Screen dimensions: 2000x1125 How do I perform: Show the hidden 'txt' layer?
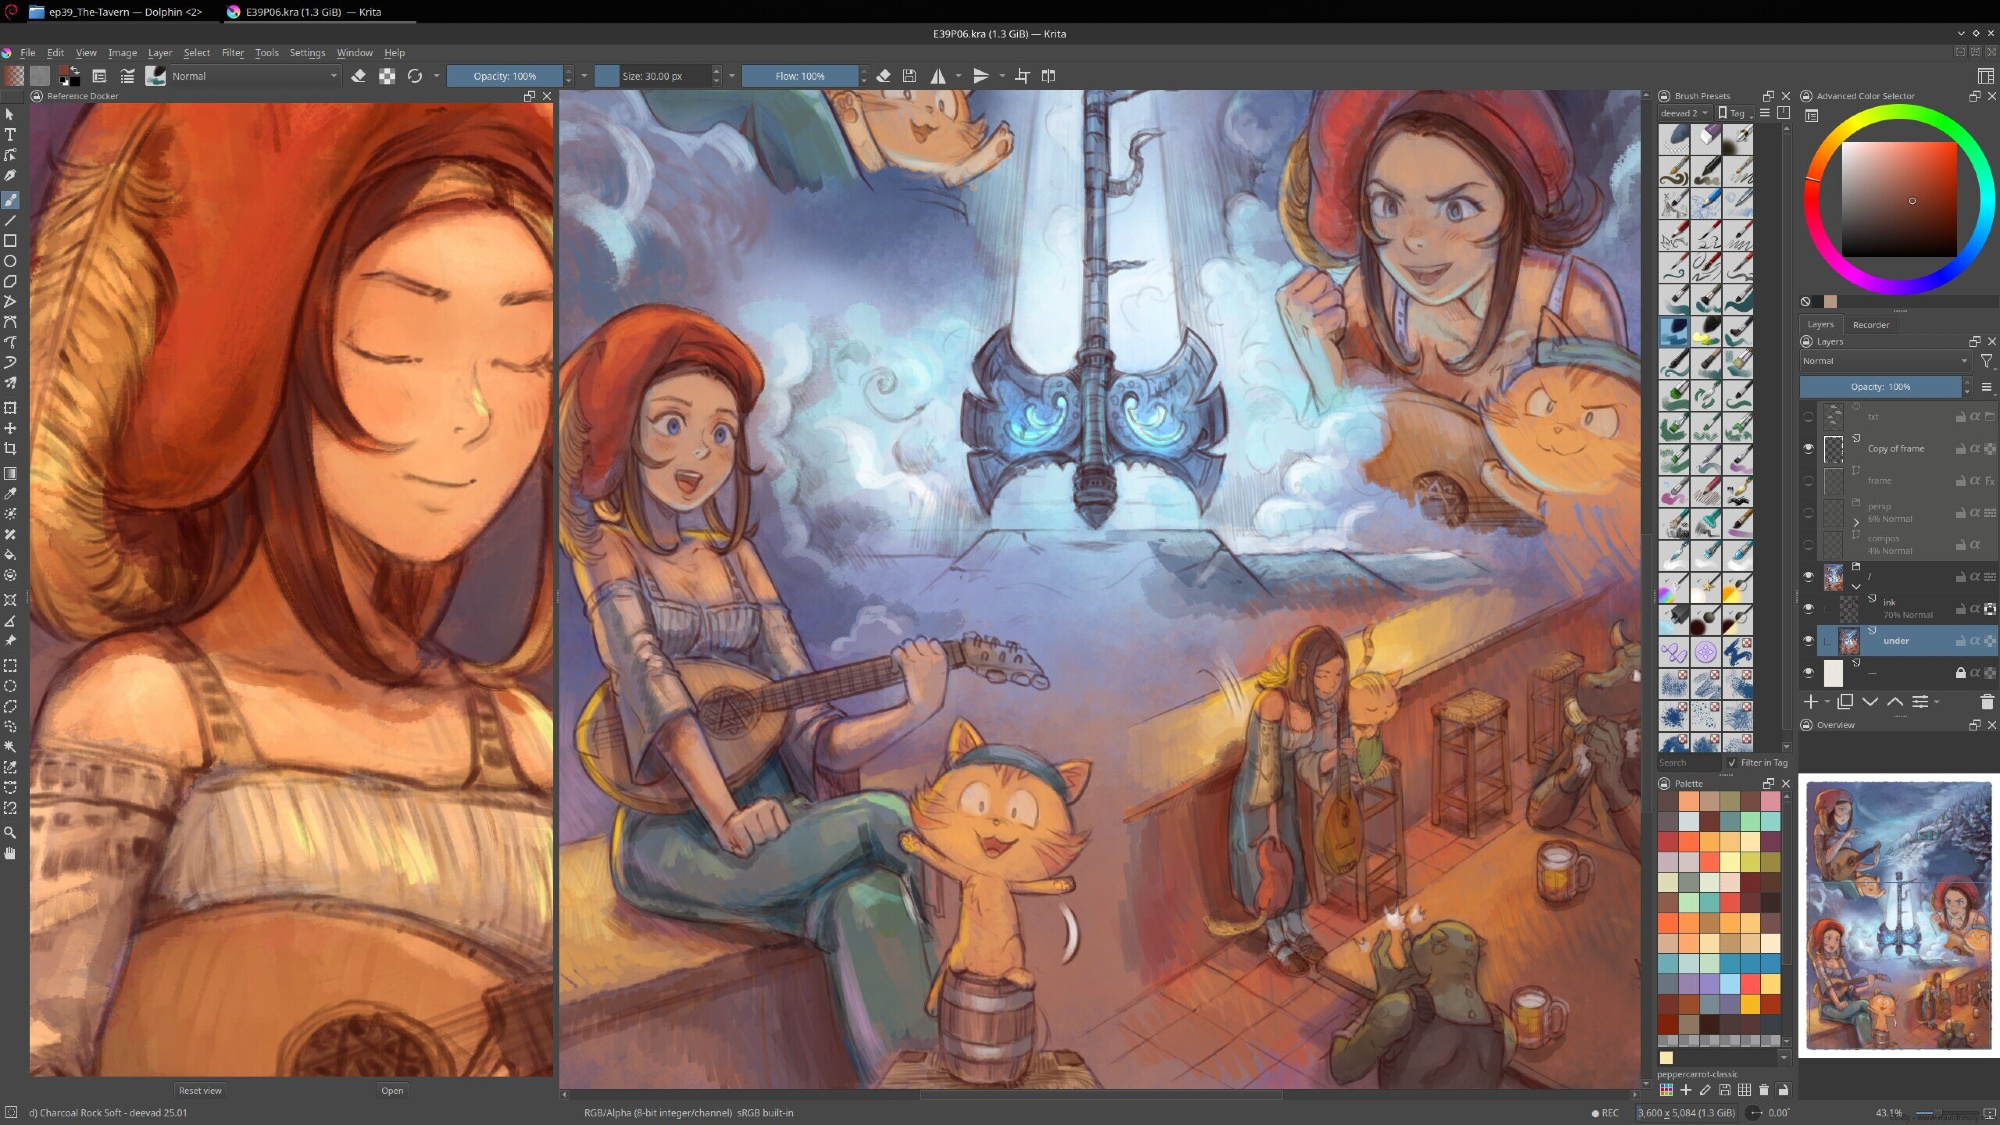click(1808, 417)
